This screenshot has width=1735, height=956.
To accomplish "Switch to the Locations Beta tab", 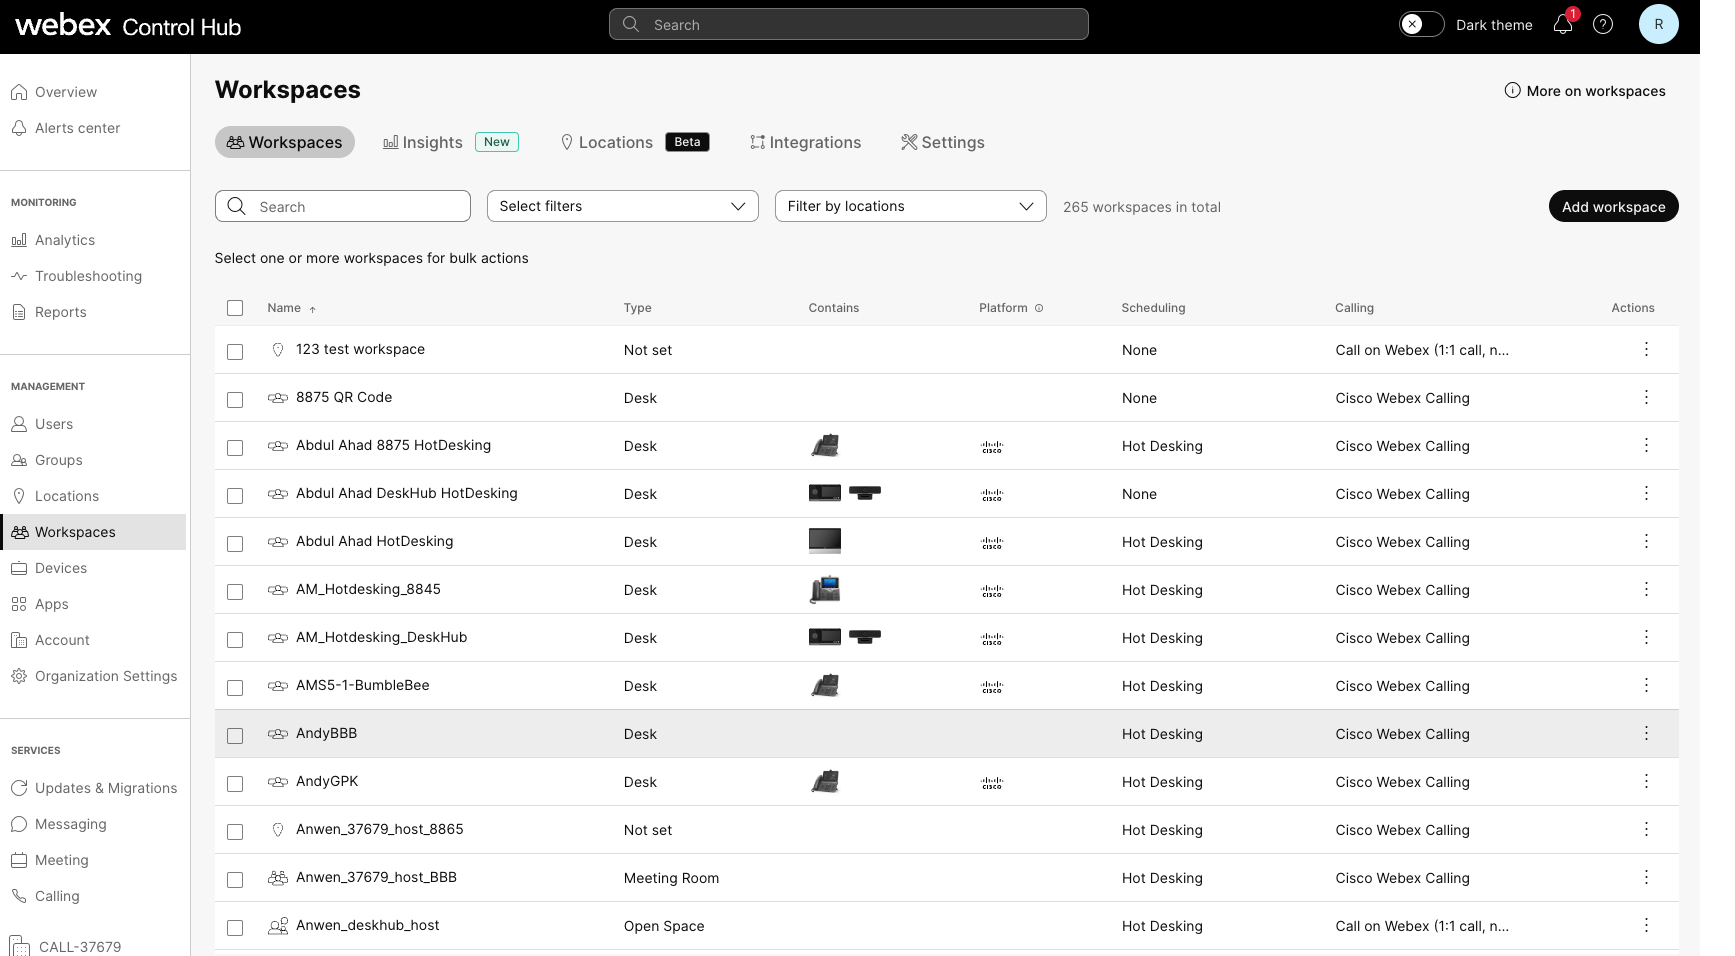I will (634, 142).
